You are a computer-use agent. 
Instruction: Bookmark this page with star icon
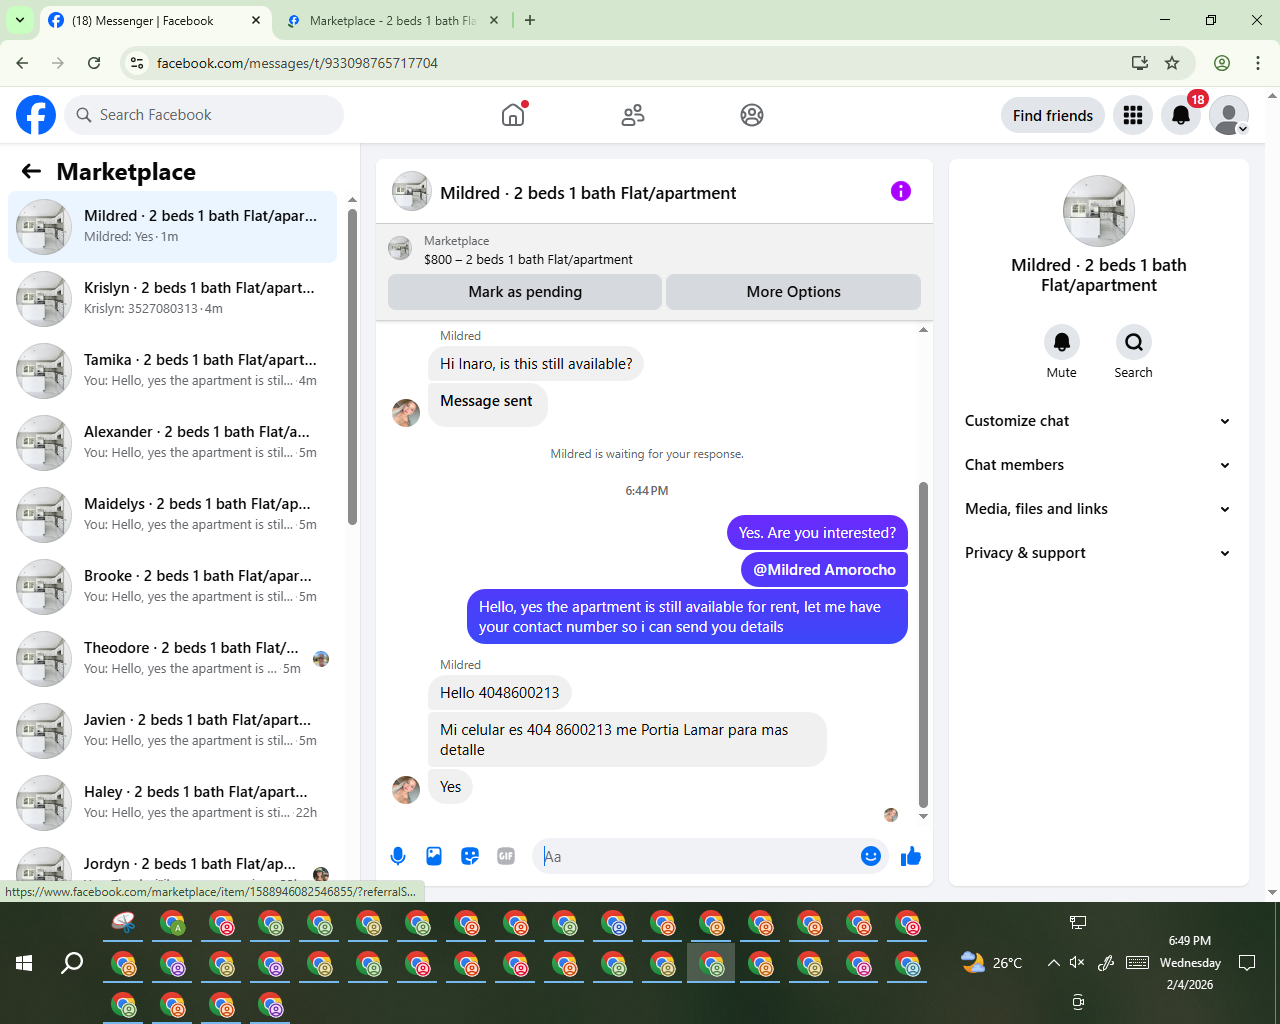click(1172, 63)
